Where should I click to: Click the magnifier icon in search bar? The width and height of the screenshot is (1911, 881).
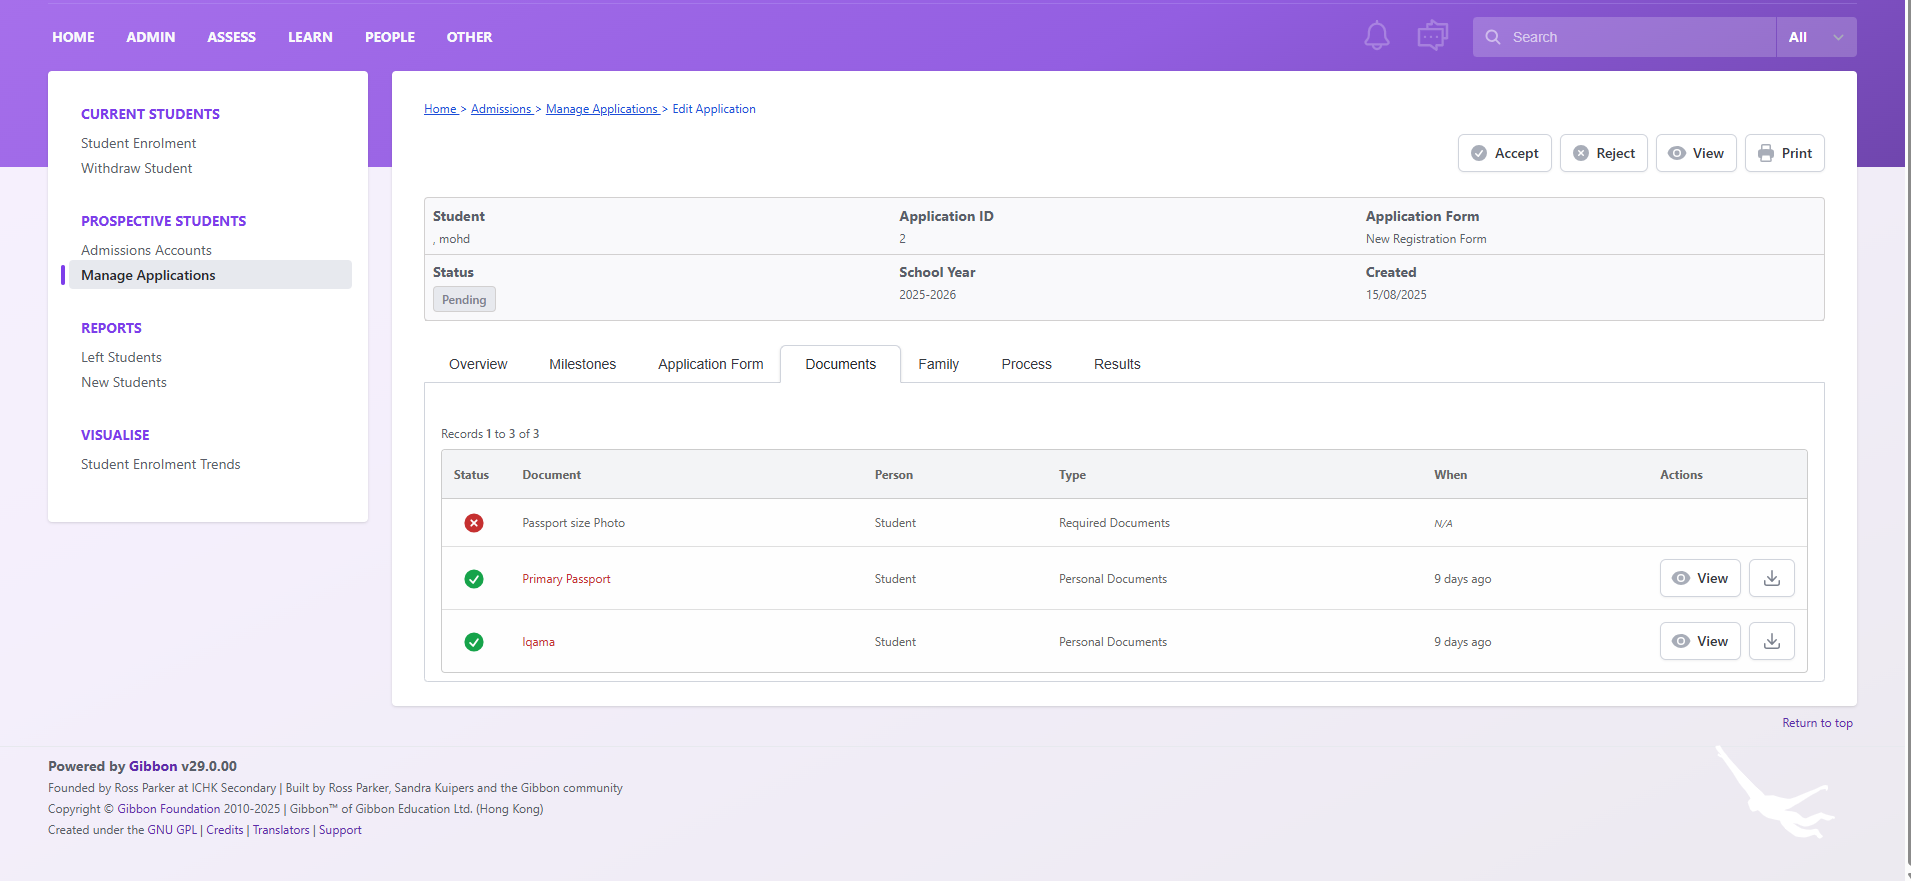1493,37
